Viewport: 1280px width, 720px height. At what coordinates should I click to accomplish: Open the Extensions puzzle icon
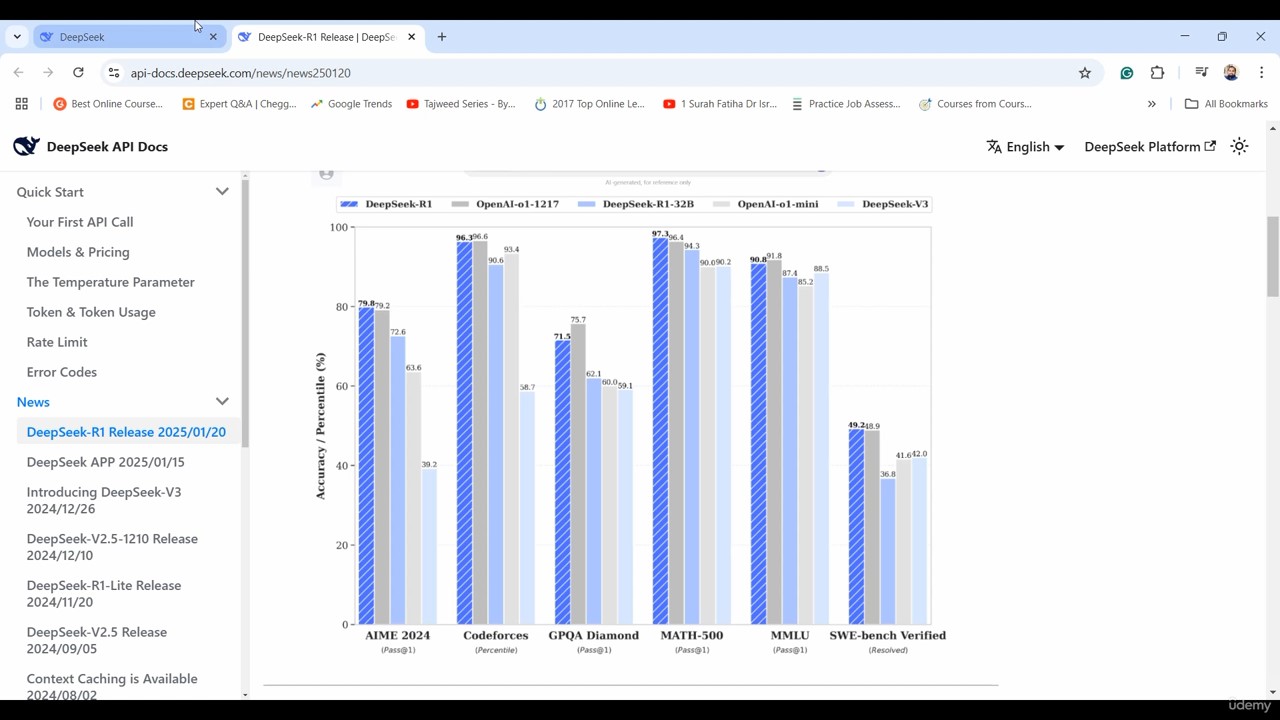1158,73
